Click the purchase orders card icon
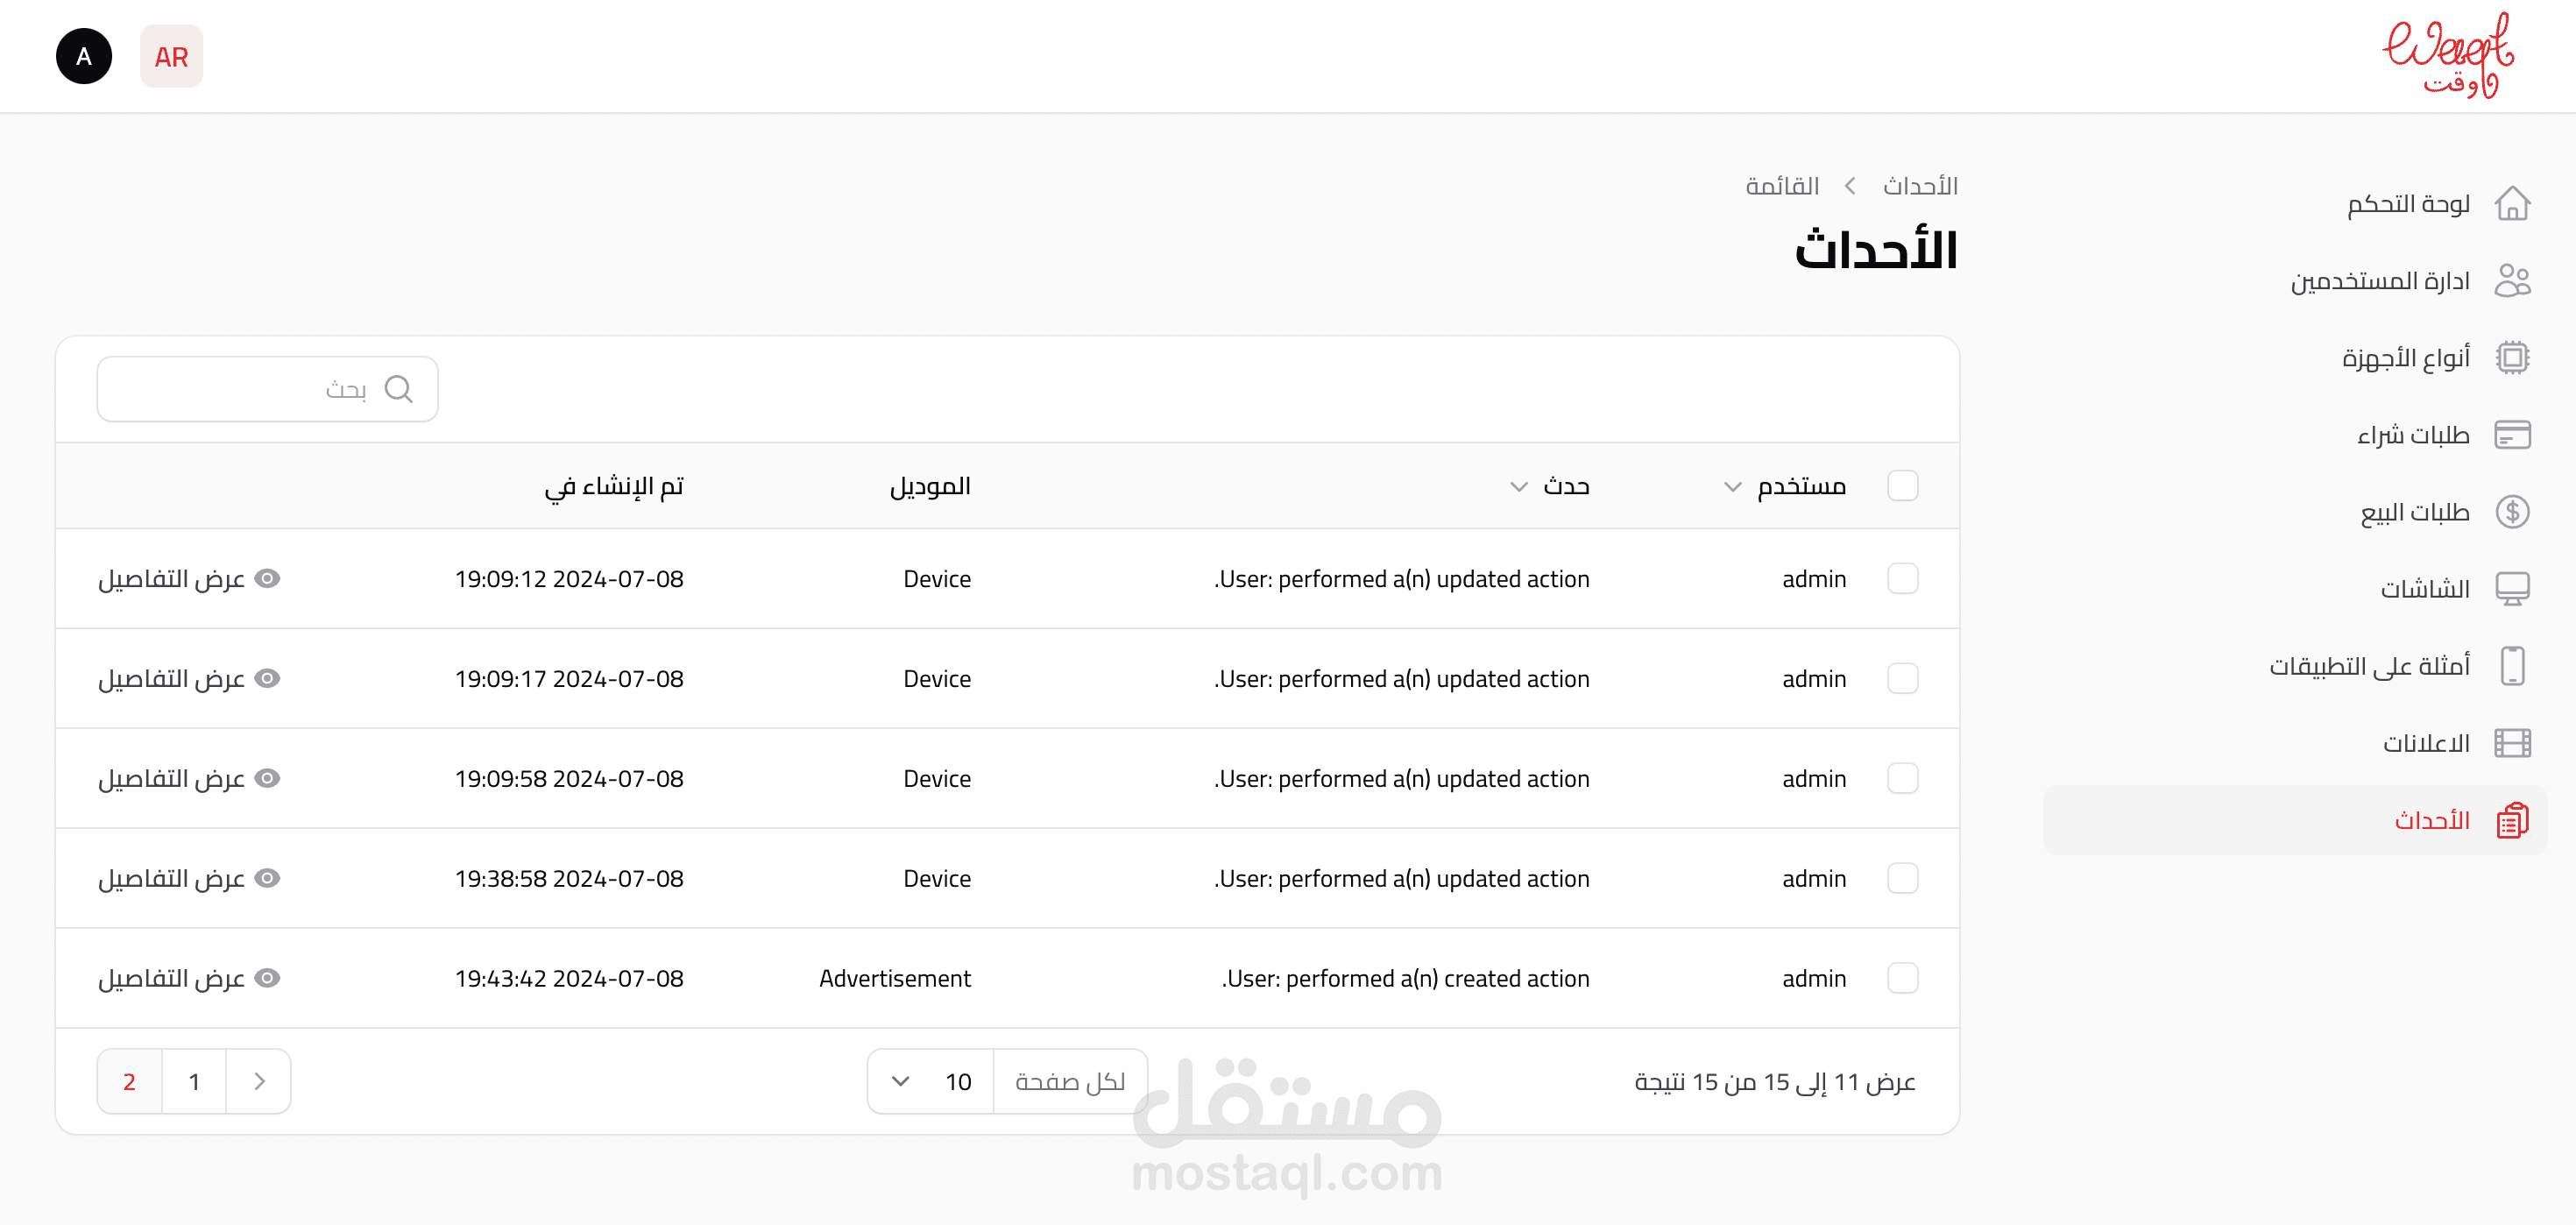Viewport: 2576px width, 1225px height. [x=2511, y=435]
